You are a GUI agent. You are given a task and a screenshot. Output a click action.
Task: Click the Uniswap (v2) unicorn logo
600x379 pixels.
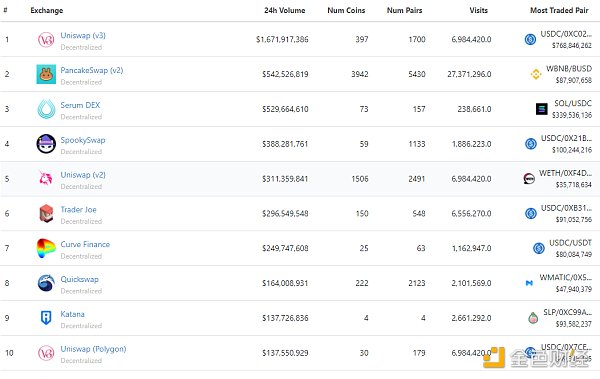(x=46, y=178)
